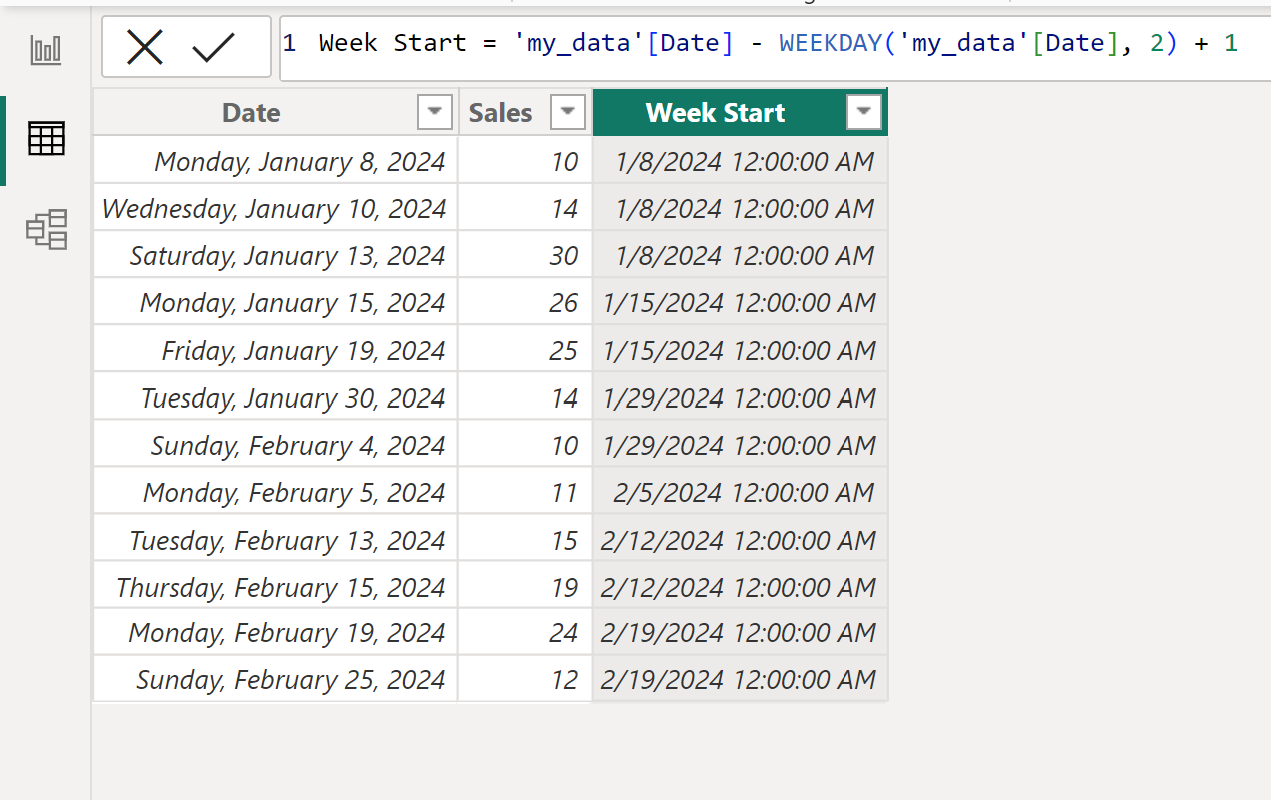Select cell Sunday, February 25, 2024
The height and width of the screenshot is (801, 1271).
click(x=275, y=679)
